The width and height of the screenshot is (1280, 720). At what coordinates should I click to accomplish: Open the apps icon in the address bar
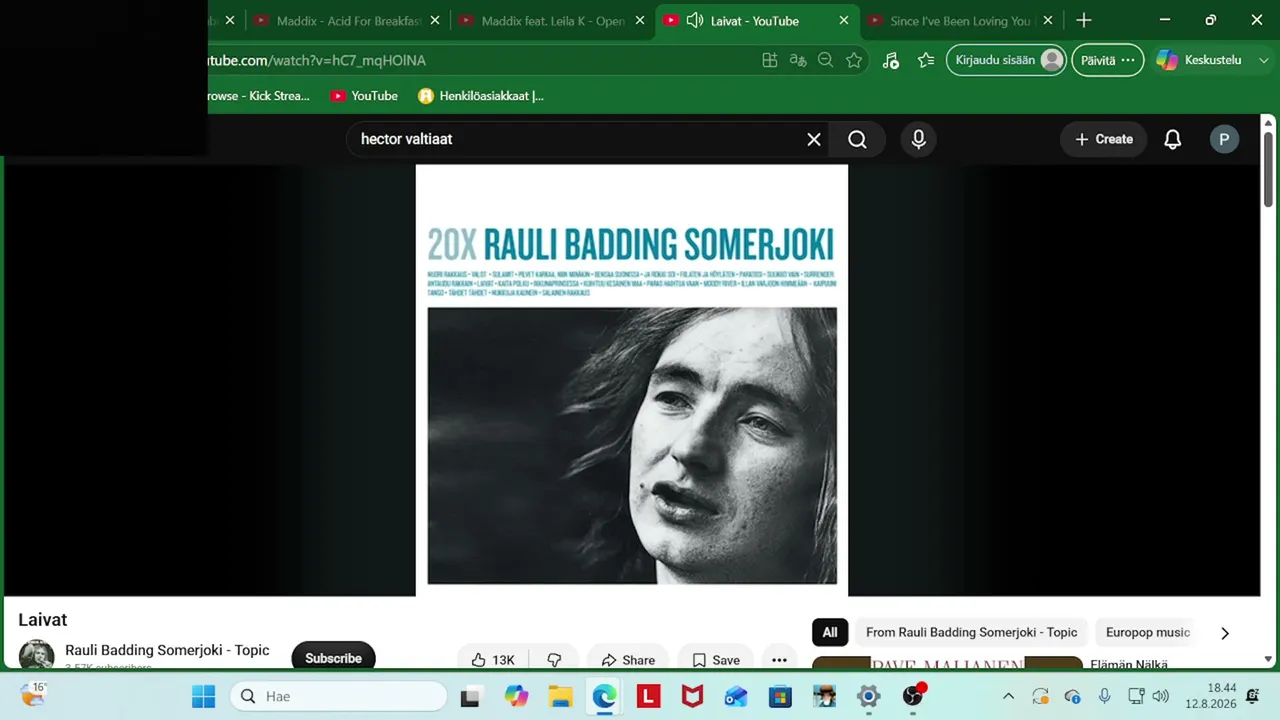(x=770, y=60)
